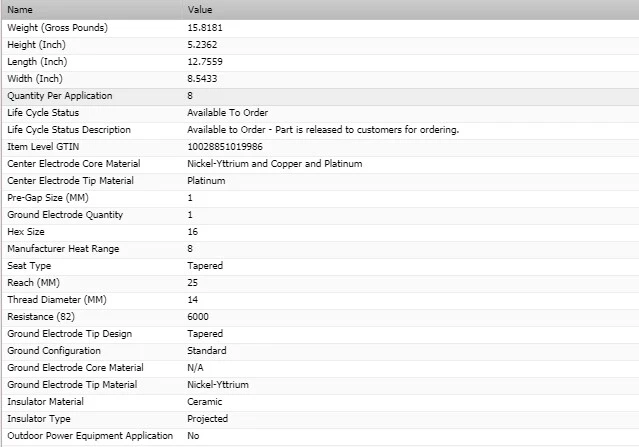Click the Width value 8.5433
This screenshot has width=639, height=447.
click(x=202, y=78)
